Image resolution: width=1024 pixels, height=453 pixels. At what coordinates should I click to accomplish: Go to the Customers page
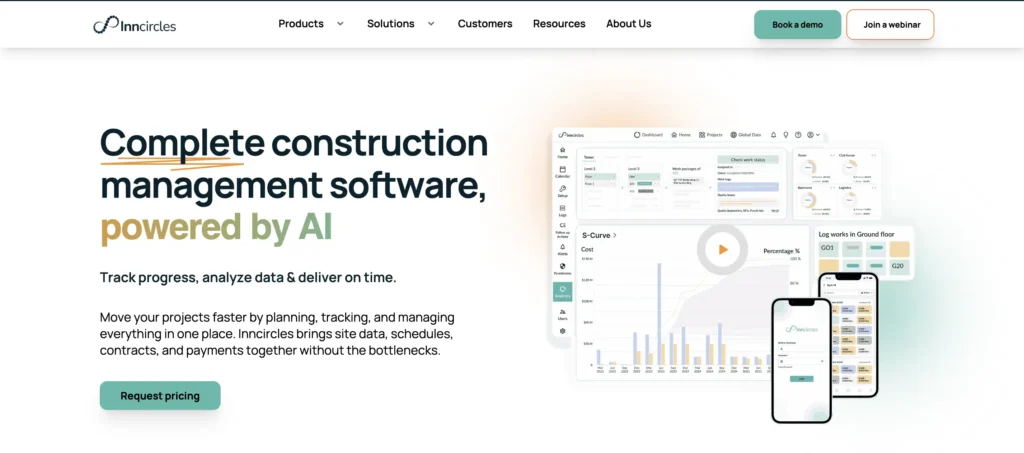[485, 23]
